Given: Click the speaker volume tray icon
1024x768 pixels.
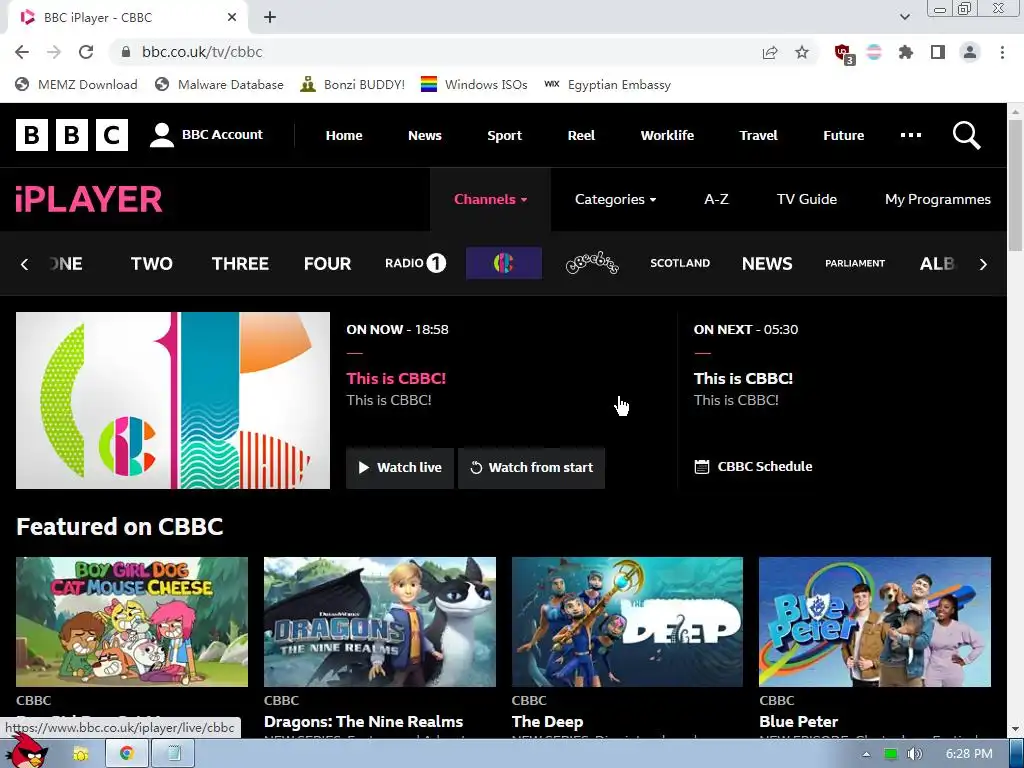Looking at the screenshot, I should [914, 754].
